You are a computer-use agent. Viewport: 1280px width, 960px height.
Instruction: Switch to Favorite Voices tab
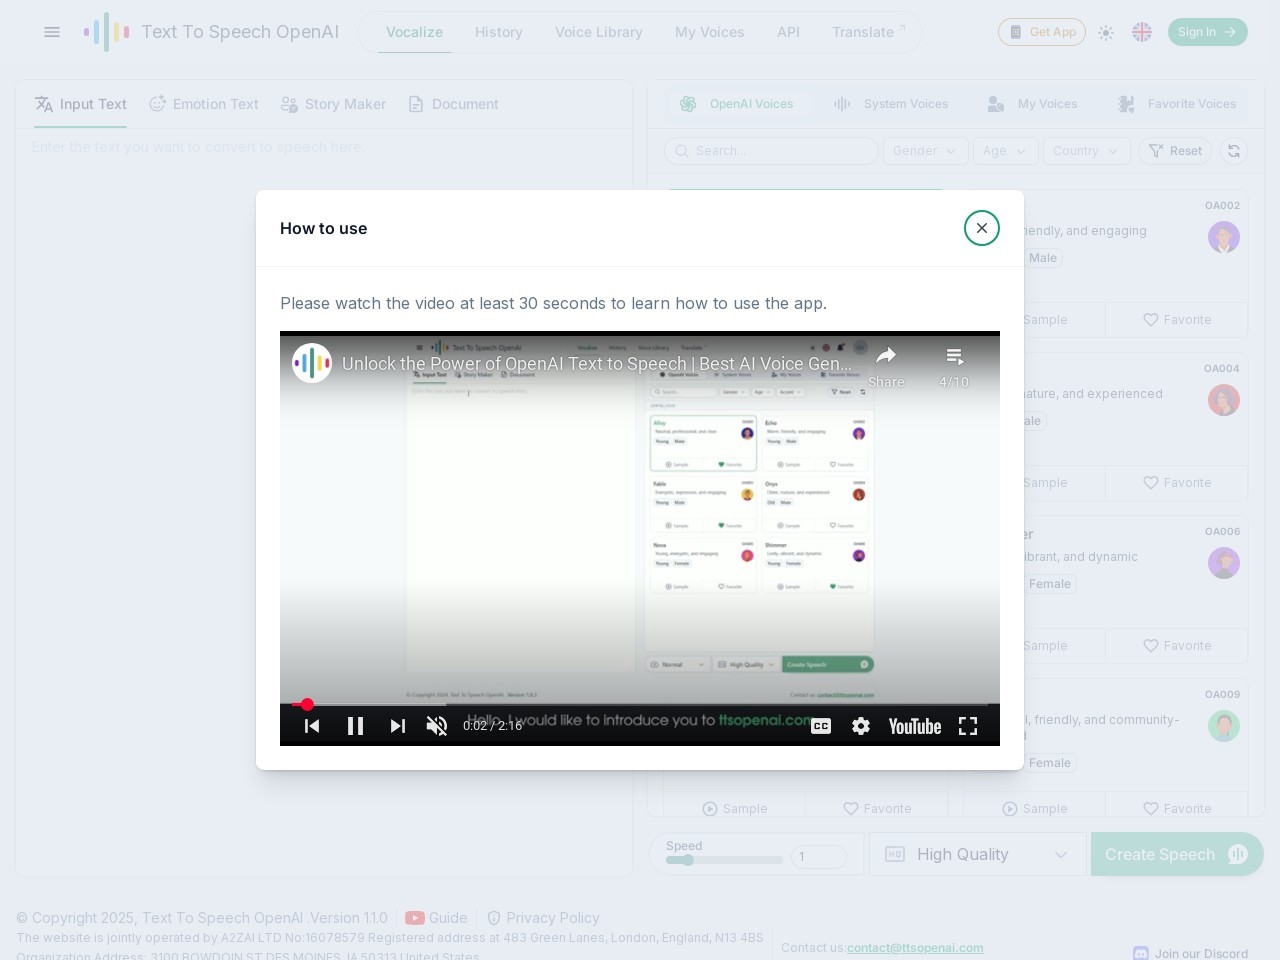pos(1176,104)
